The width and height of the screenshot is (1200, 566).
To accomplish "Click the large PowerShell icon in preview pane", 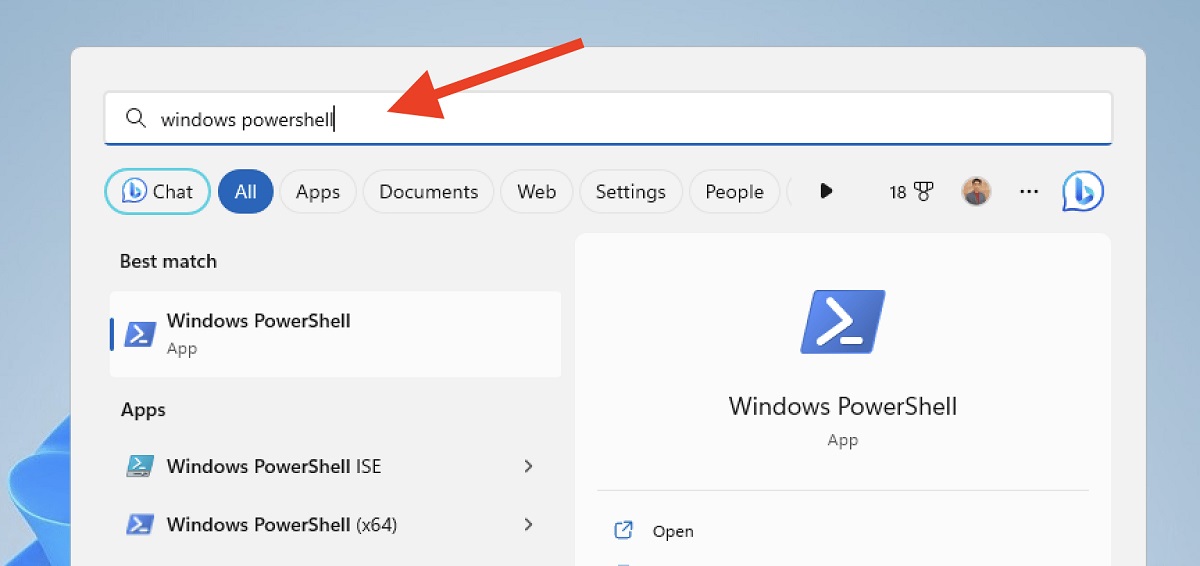I will tap(843, 321).
